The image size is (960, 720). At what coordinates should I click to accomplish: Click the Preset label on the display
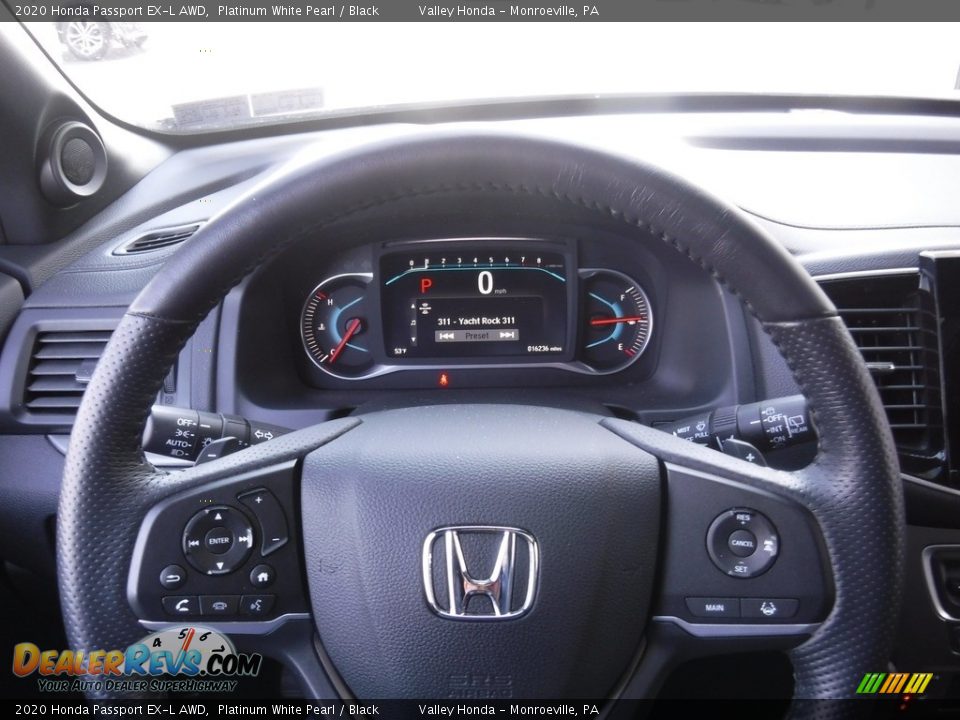tap(477, 336)
